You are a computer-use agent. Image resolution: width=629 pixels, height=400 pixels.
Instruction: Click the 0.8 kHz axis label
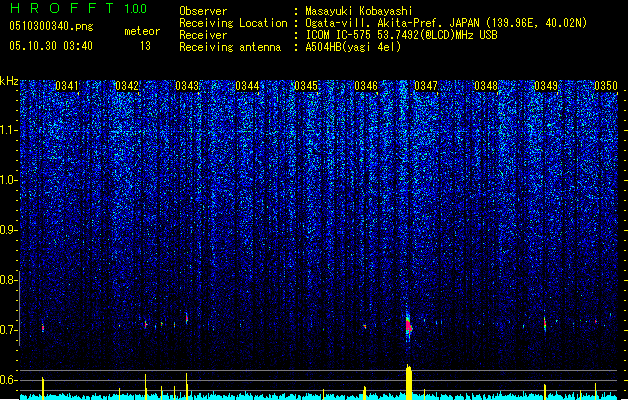9,280
